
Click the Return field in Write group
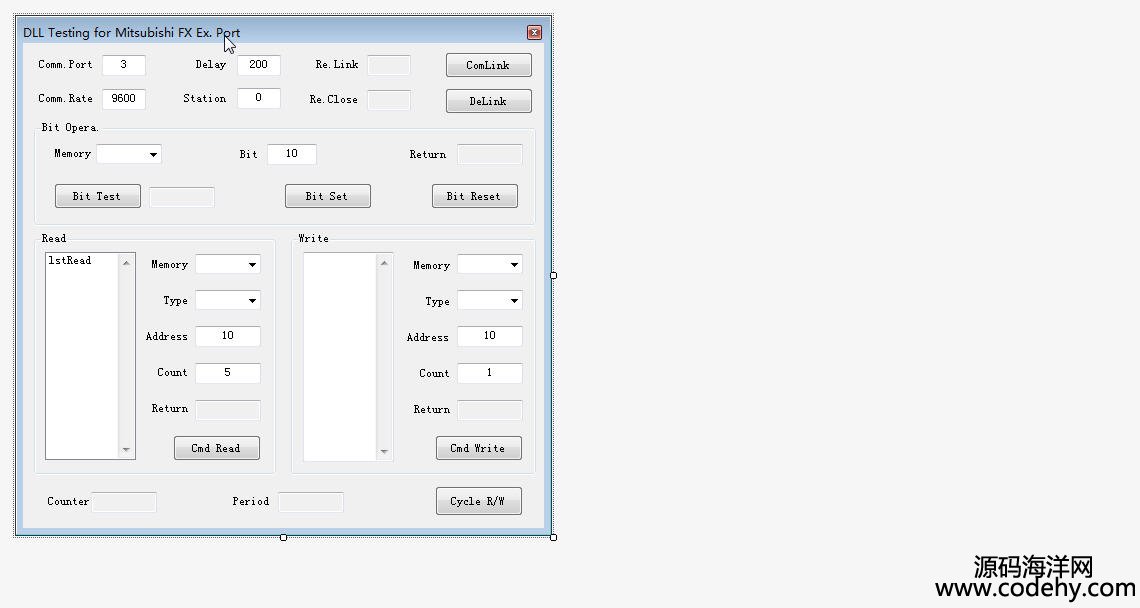(x=489, y=410)
